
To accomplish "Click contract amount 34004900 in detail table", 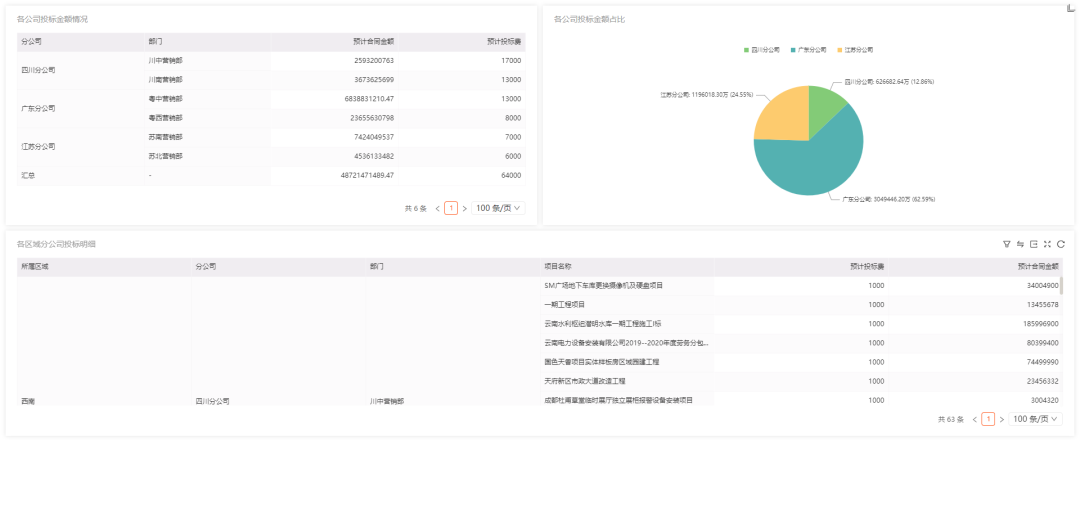I will click(x=1043, y=285).
